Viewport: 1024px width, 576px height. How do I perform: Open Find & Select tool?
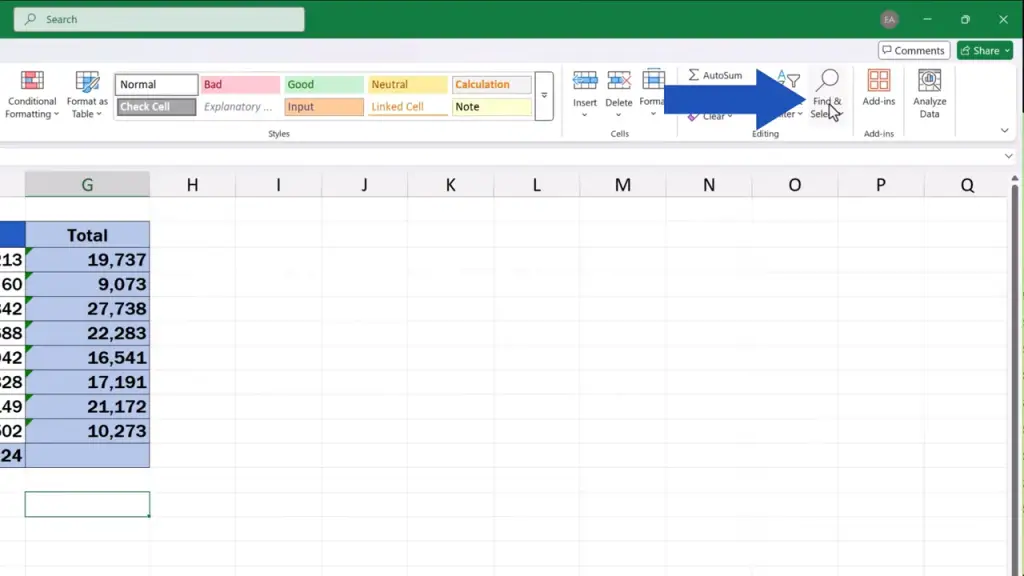point(827,94)
